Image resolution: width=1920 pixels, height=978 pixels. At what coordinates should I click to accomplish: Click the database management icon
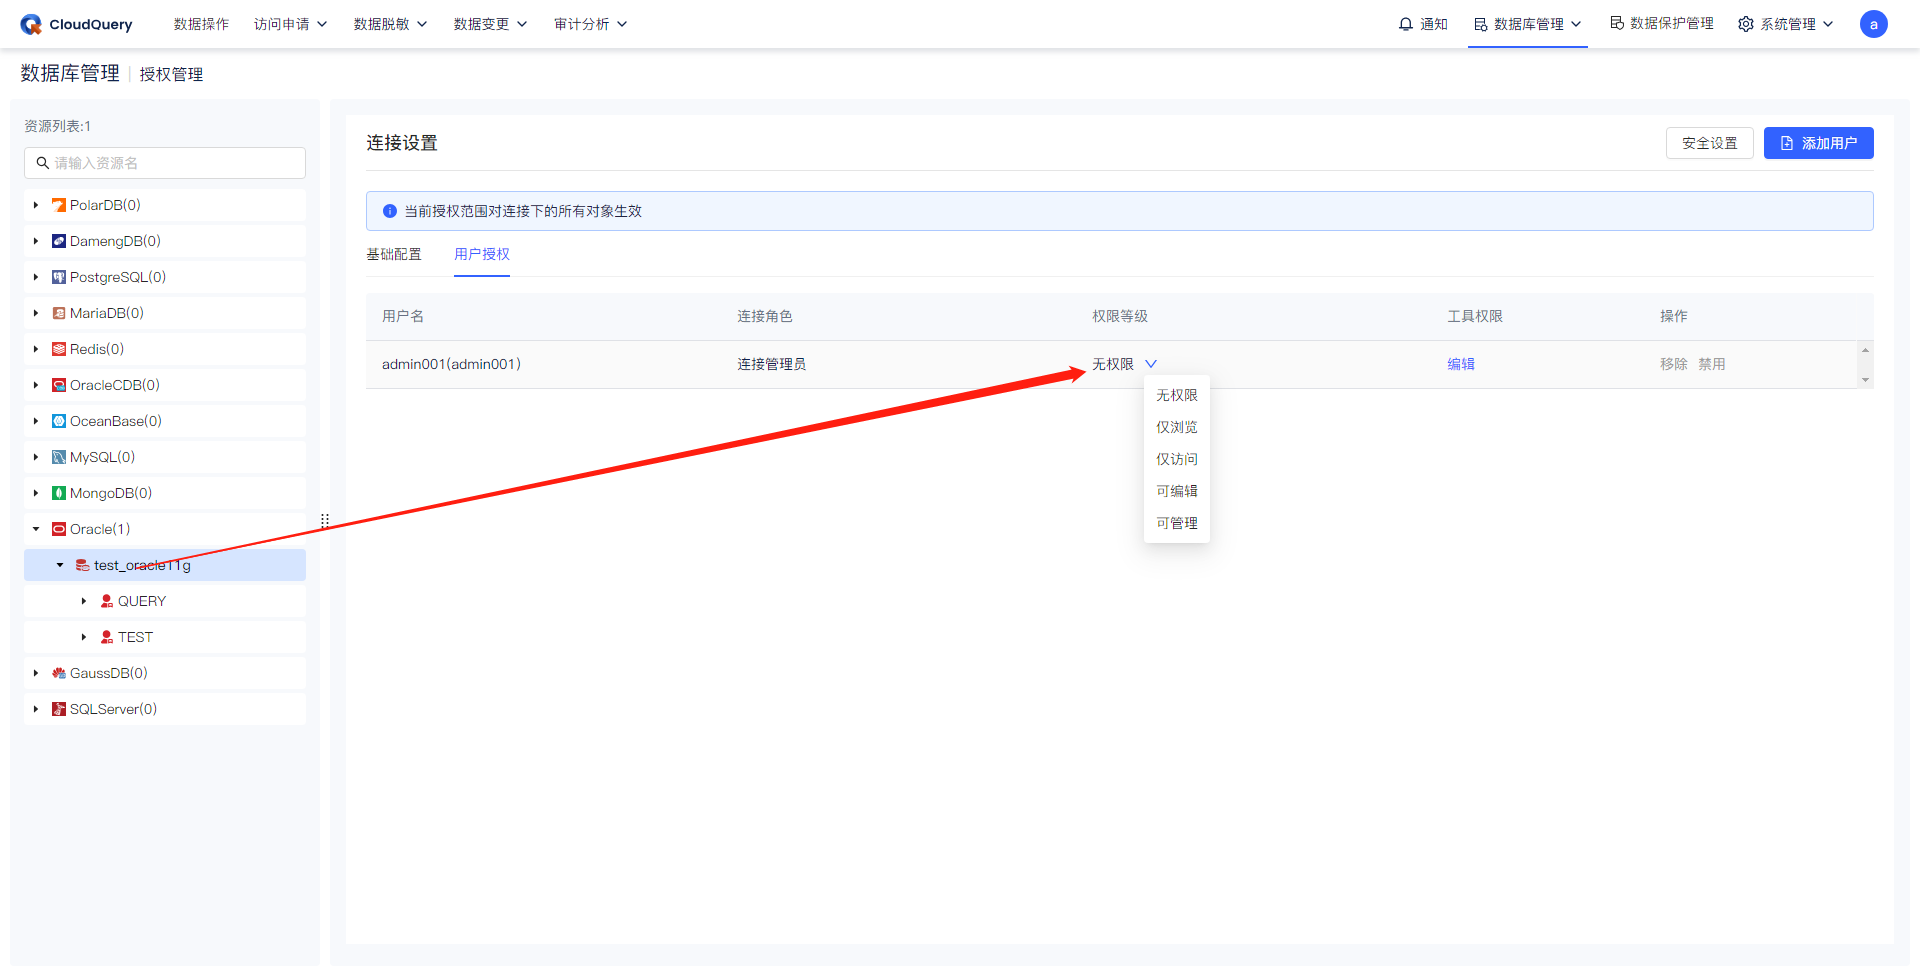click(x=1481, y=24)
